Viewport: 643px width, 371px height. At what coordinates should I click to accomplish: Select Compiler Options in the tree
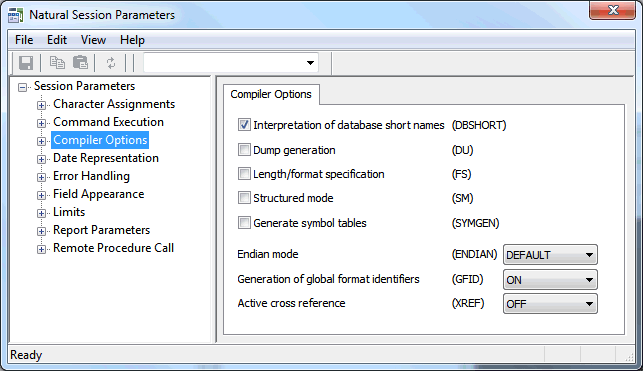pos(100,140)
